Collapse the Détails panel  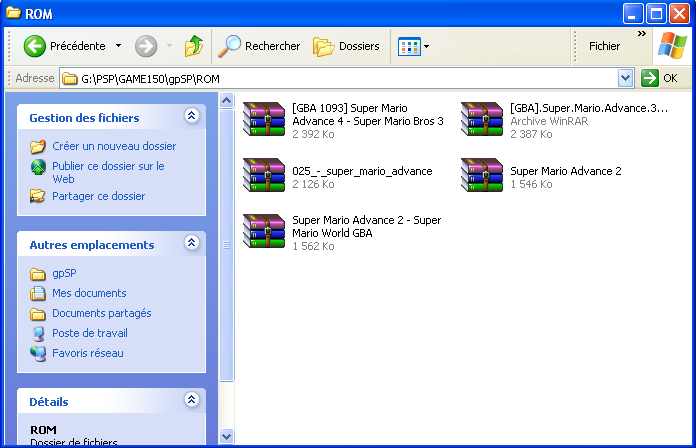[x=191, y=400]
